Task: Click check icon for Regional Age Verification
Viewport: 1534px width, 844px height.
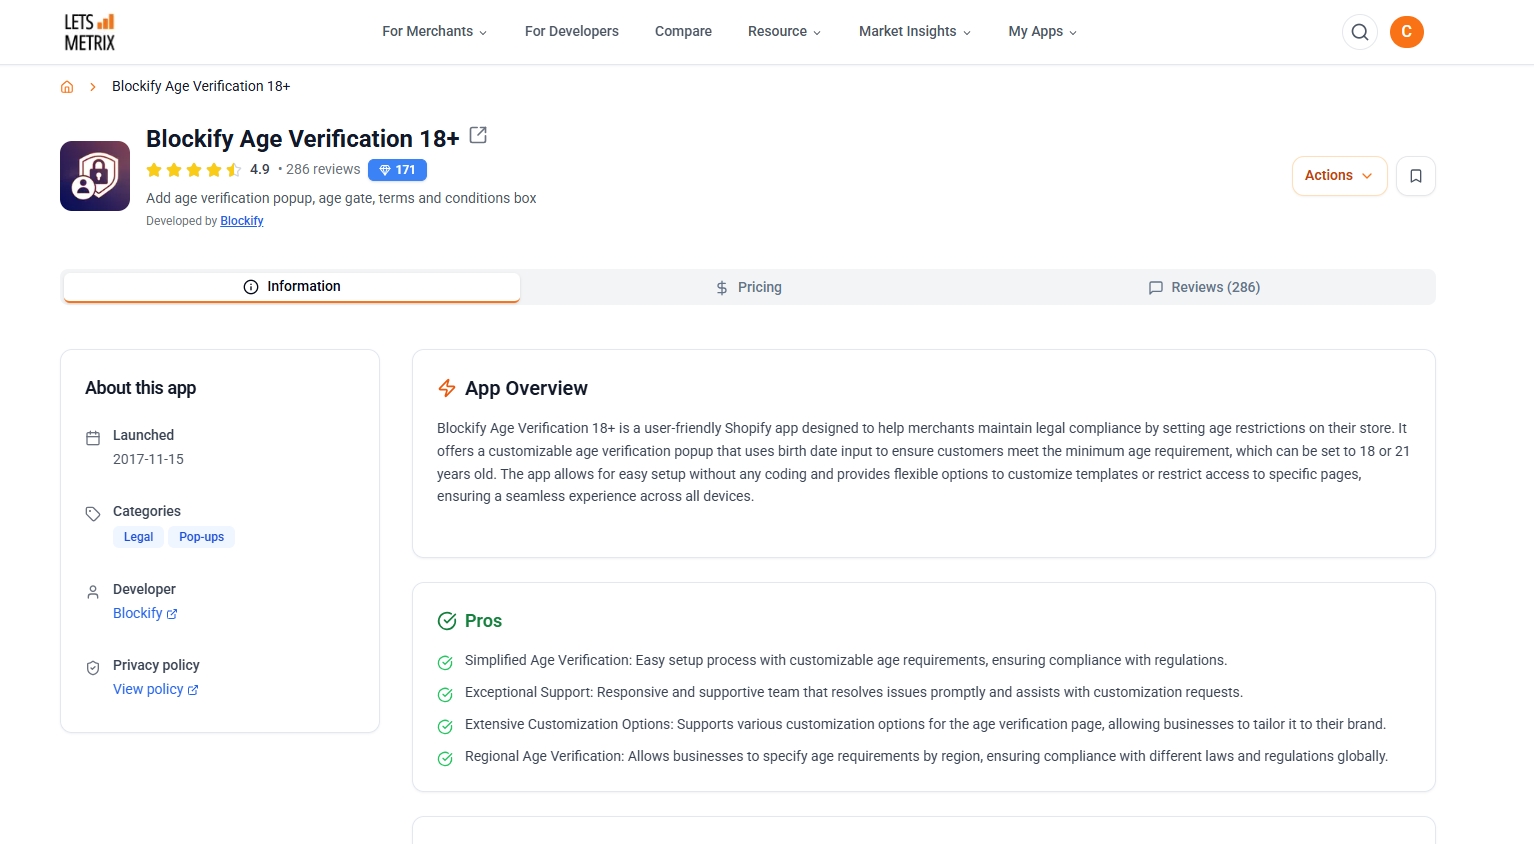Action: click(x=445, y=758)
